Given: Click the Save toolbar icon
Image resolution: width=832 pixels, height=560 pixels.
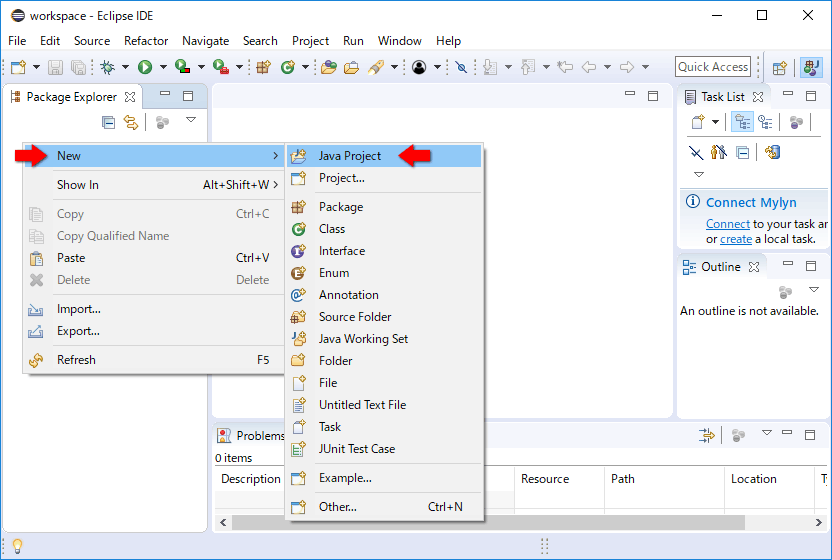Looking at the screenshot, I should pos(55,67).
